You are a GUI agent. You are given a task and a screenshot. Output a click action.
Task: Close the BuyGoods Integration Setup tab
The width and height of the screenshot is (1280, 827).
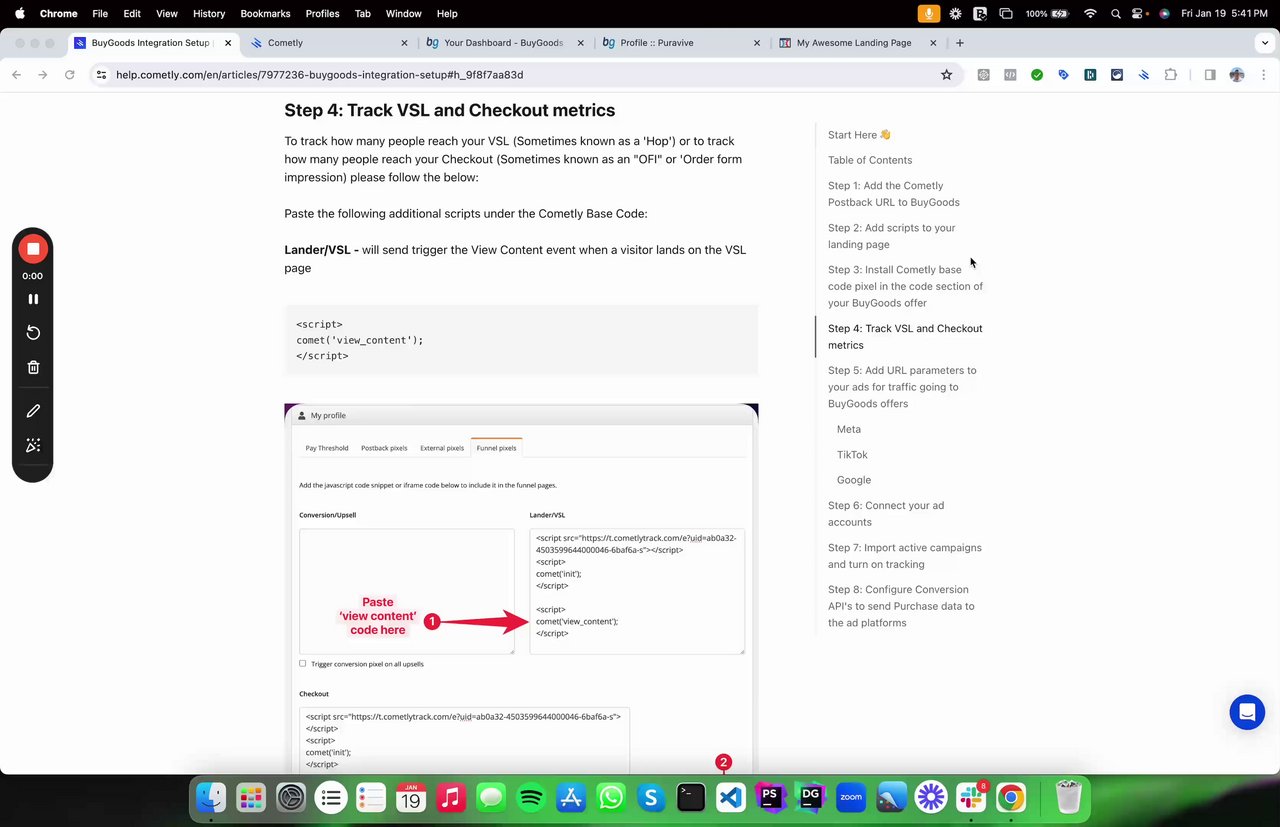coord(228,43)
